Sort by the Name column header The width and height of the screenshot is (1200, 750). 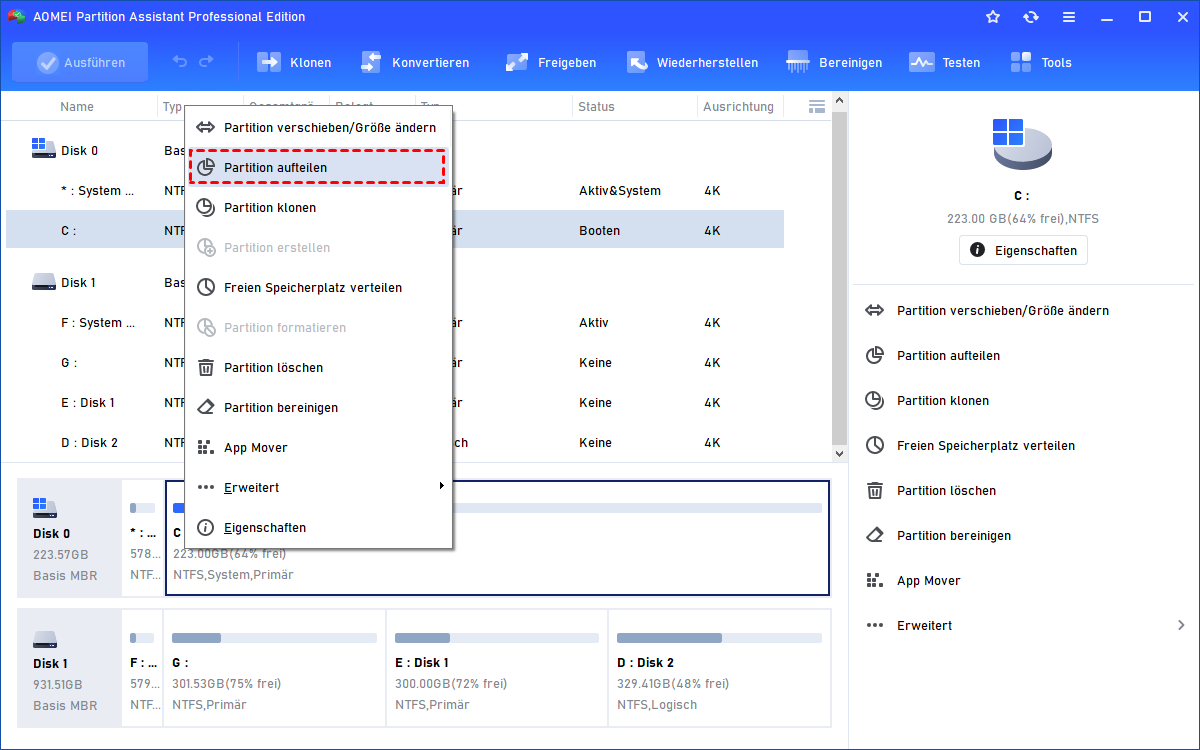click(x=77, y=107)
